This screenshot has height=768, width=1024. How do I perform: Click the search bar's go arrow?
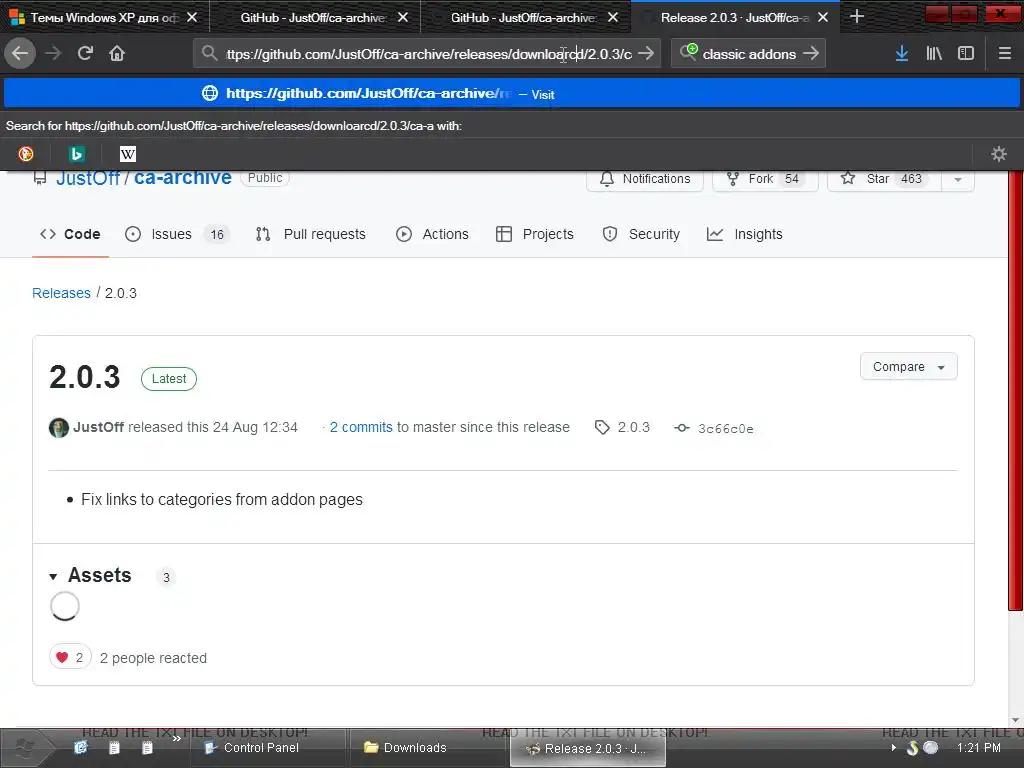click(x=810, y=54)
